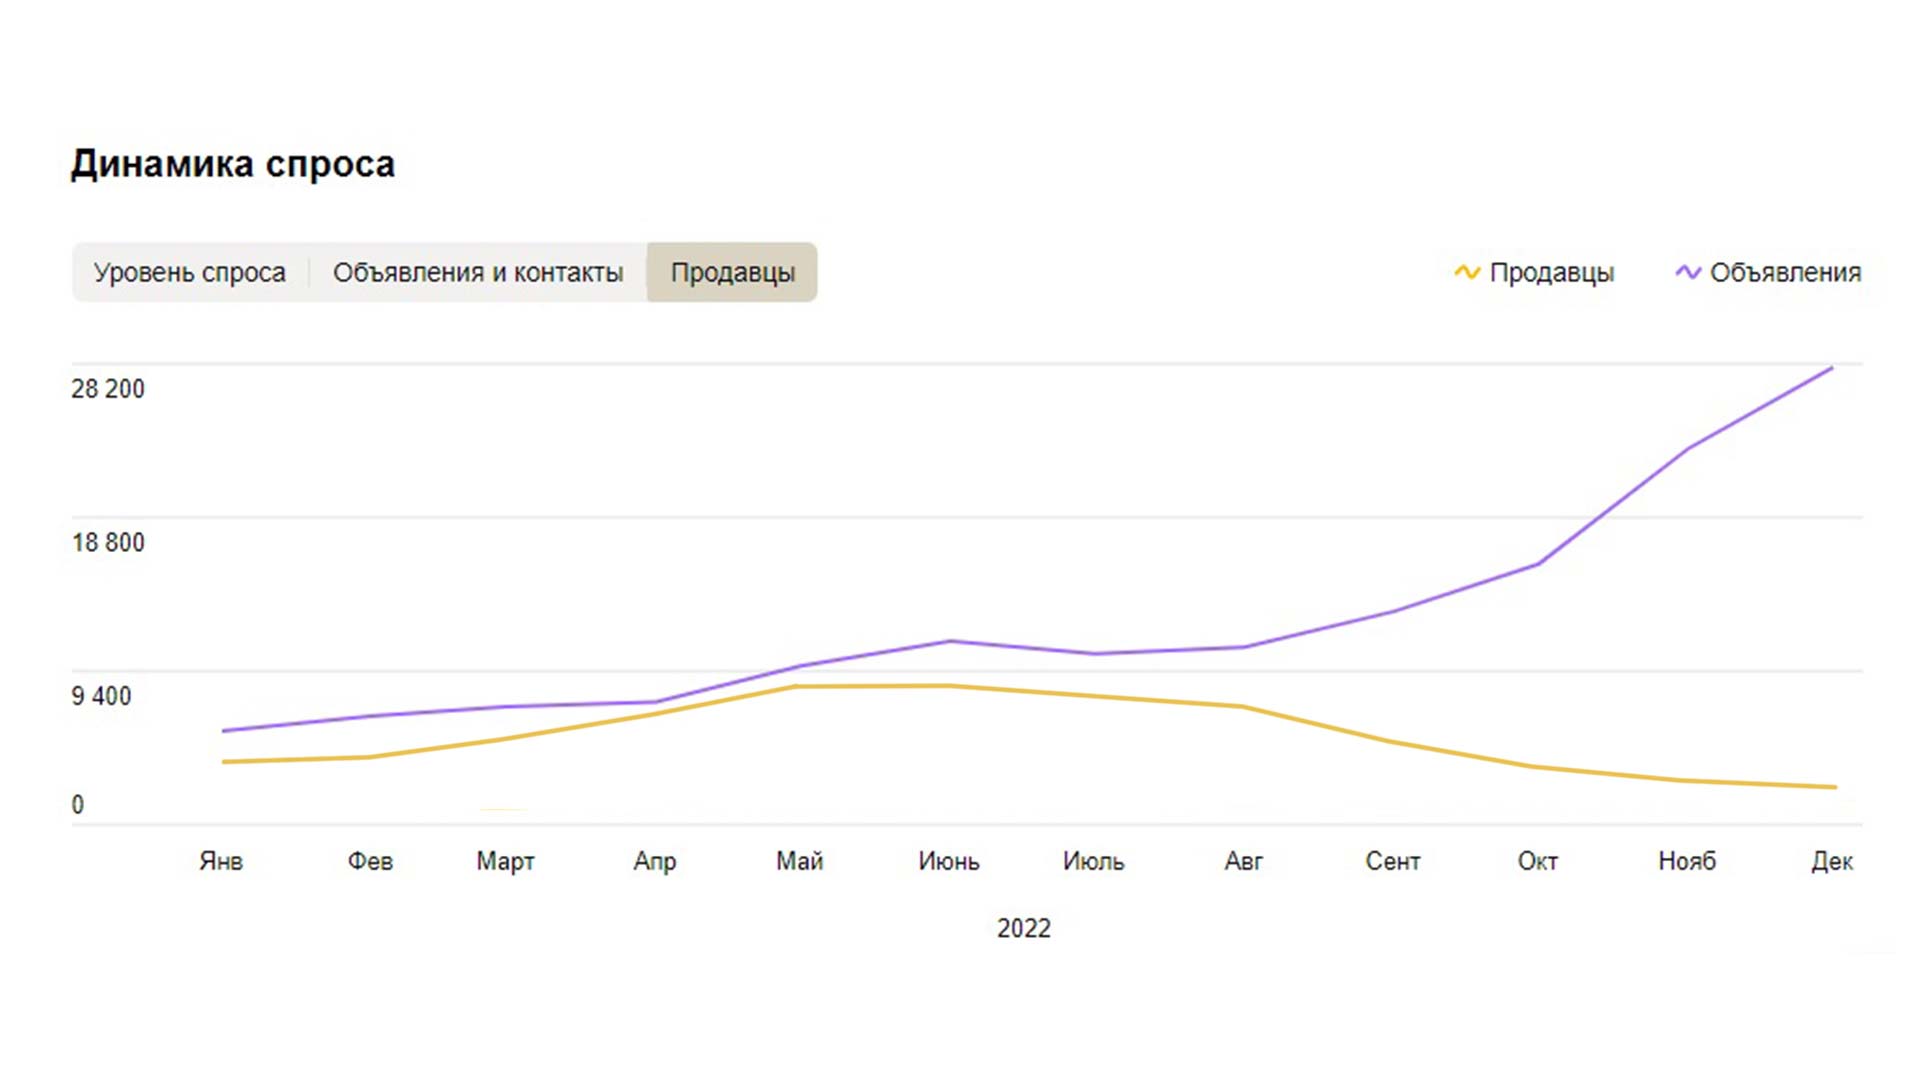Click the yellow line's June peak point
Viewport: 1920px width, 1080px height.
(949, 686)
